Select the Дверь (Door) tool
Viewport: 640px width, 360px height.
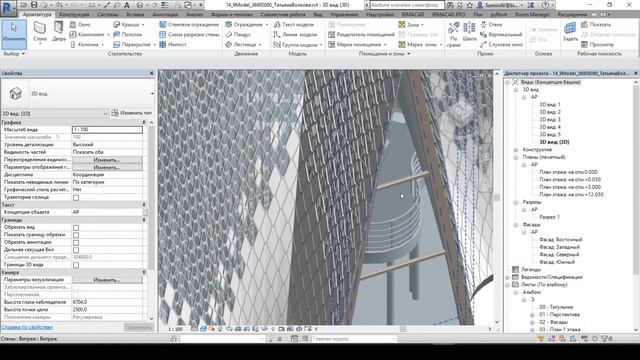point(59,32)
